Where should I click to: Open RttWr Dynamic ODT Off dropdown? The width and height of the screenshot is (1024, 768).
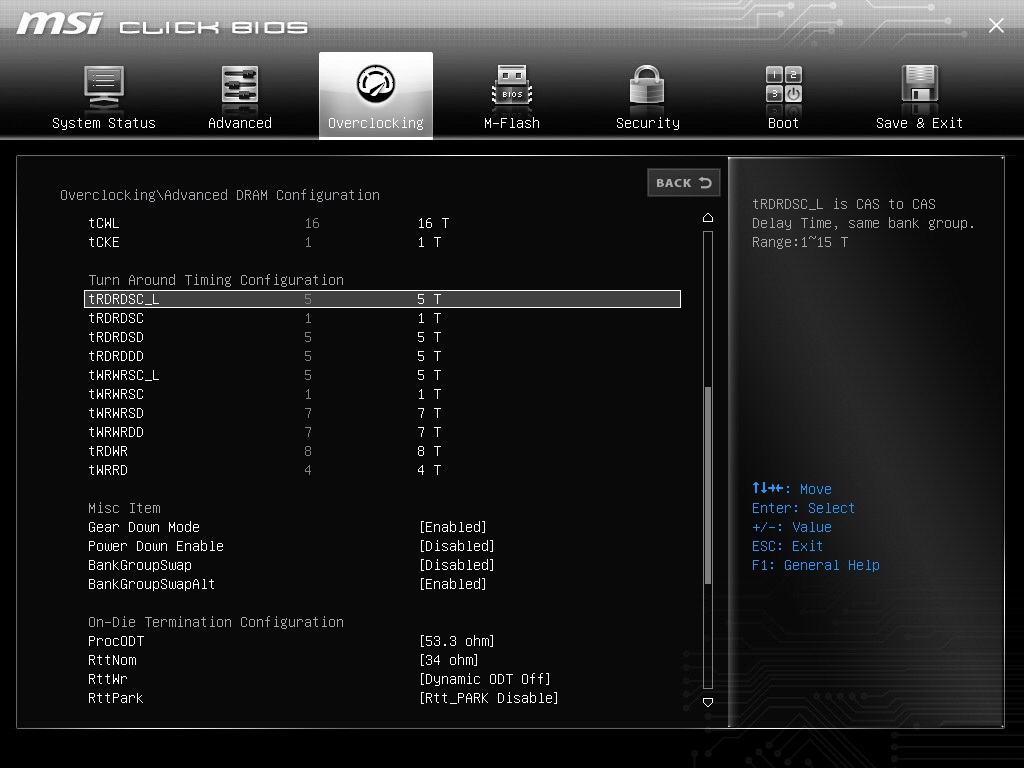[485, 679]
